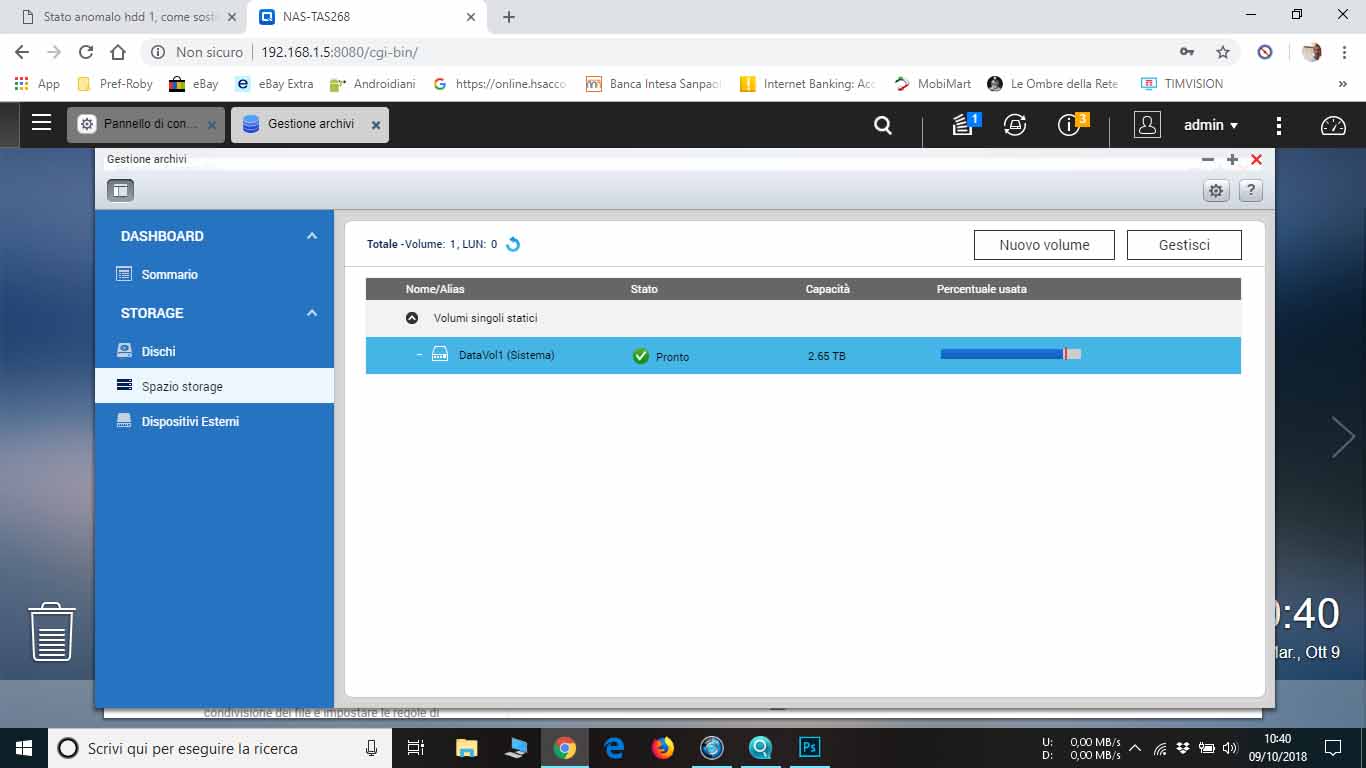Click the Nuovo volume button

1044,245
